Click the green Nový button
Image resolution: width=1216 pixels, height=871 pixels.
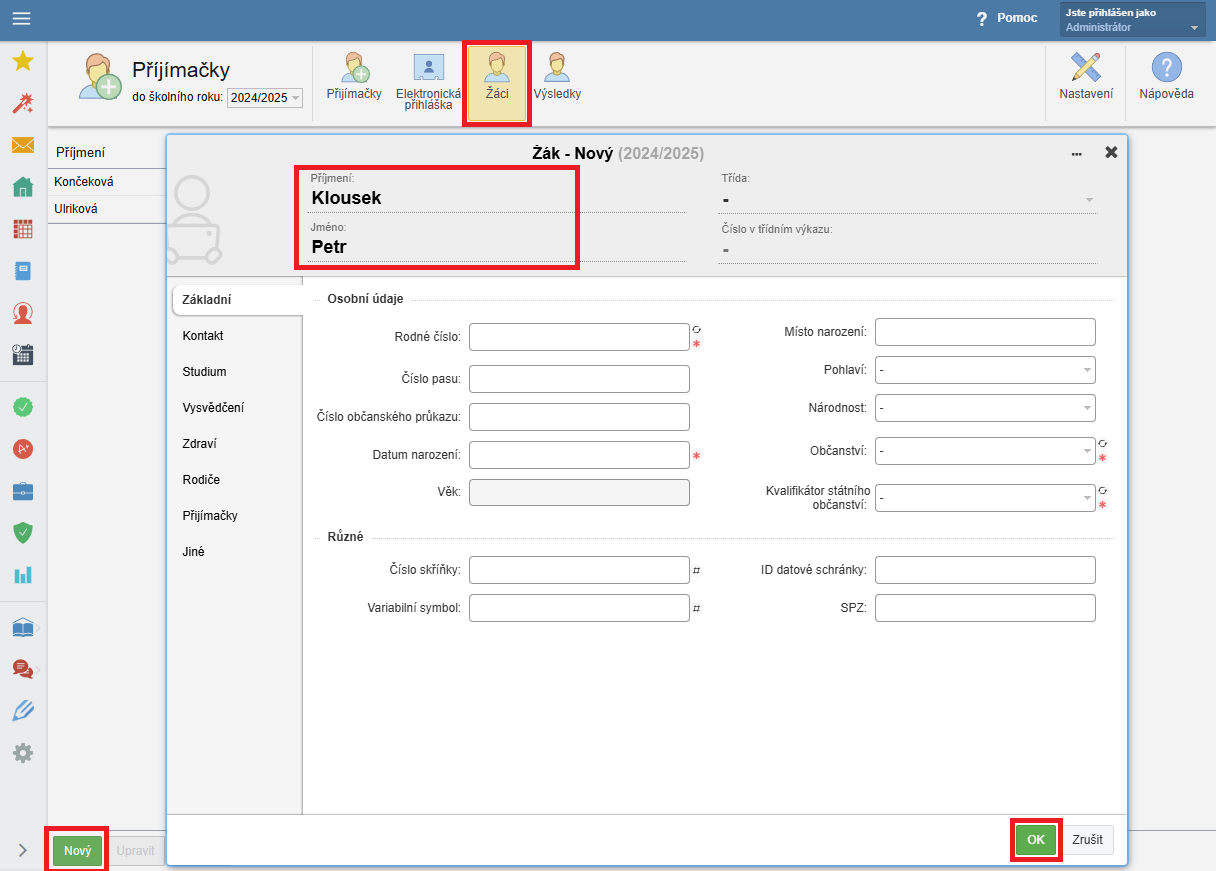(77, 851)
